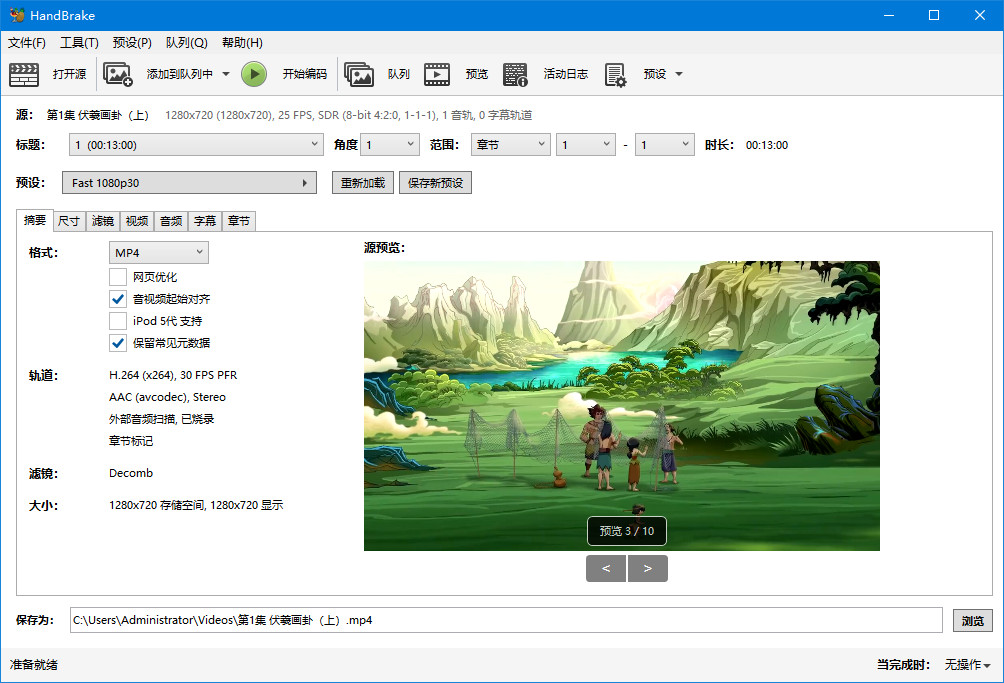Click the 浏览 browse button

click(x=972, y=620)
